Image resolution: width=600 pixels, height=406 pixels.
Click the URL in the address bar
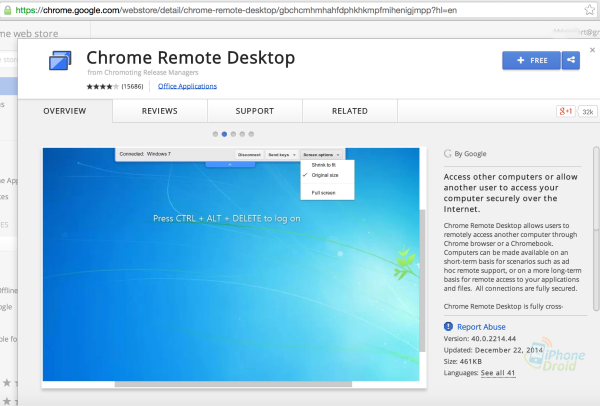point(236,10)
